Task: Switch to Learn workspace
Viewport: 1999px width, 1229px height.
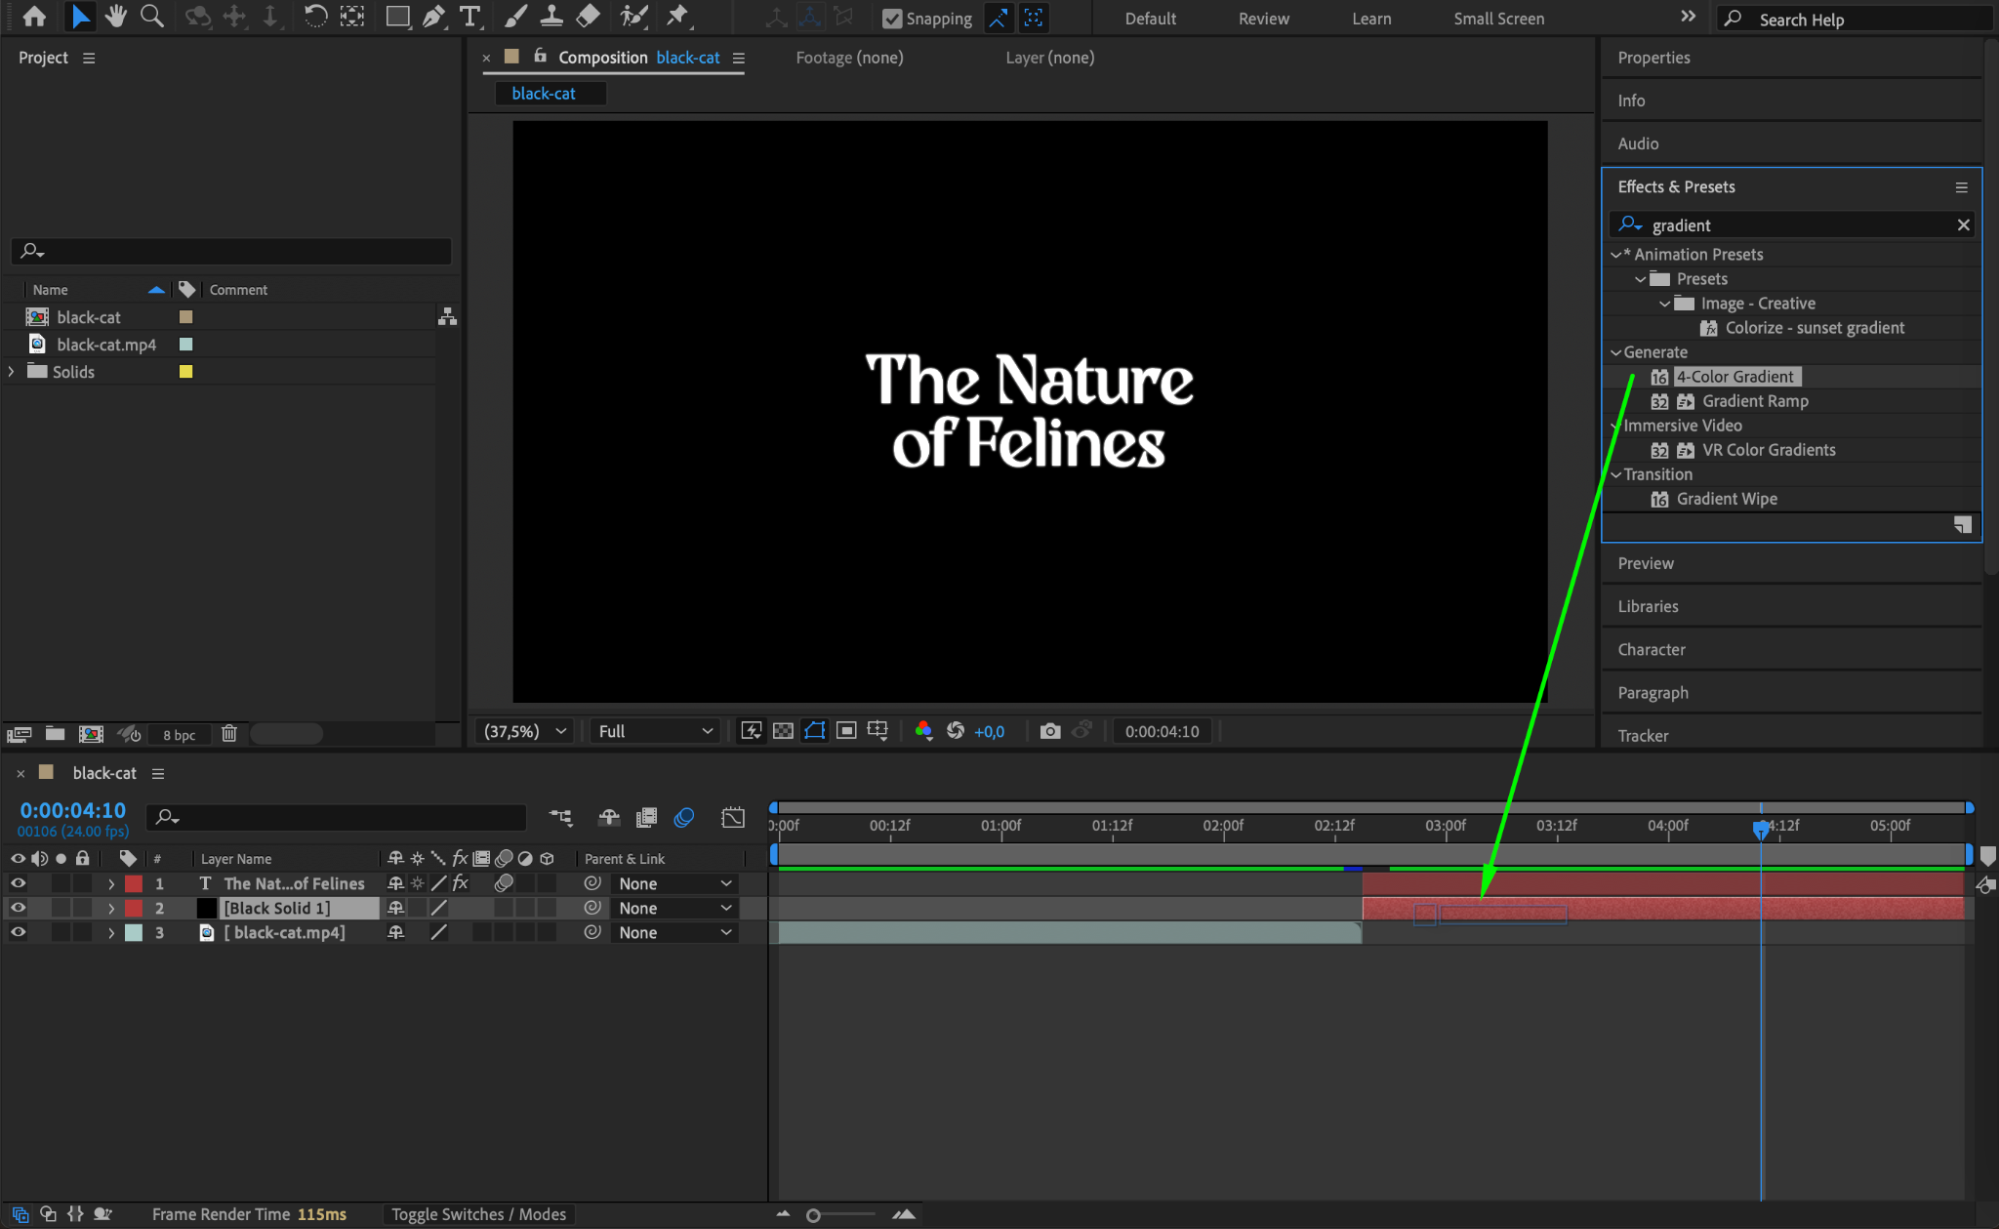Action: [x=1371, y=18]
